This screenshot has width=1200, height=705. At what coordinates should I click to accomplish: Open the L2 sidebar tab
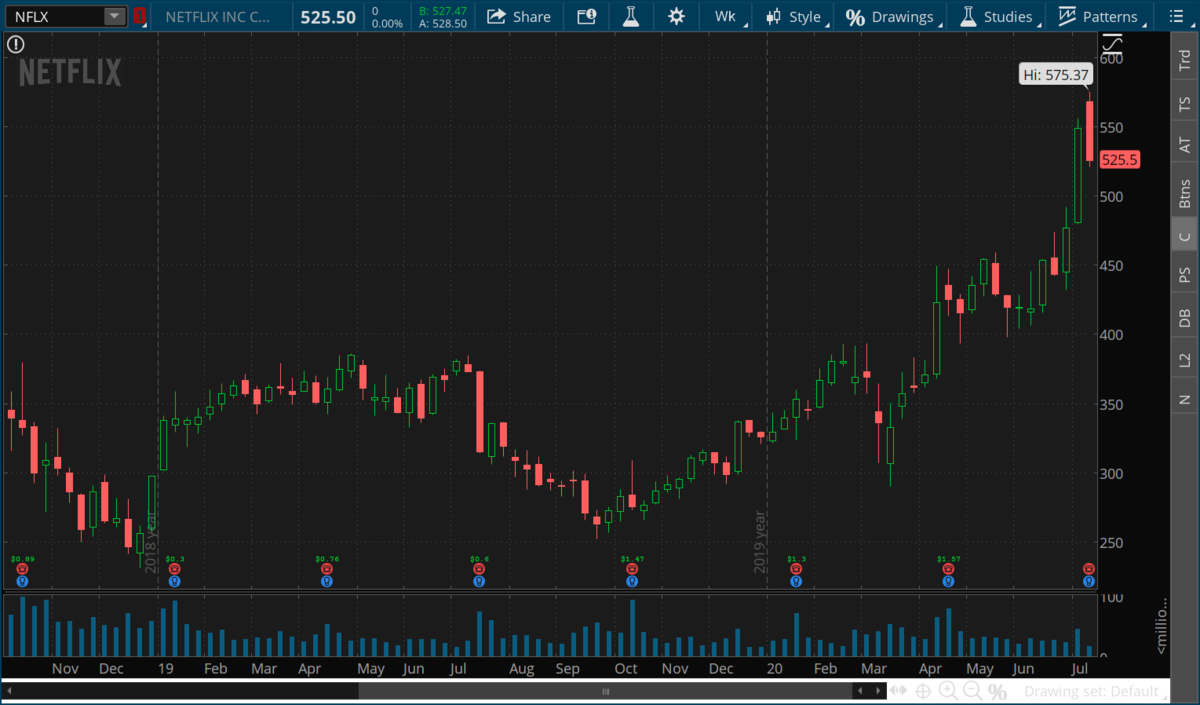click(1185, 358)
